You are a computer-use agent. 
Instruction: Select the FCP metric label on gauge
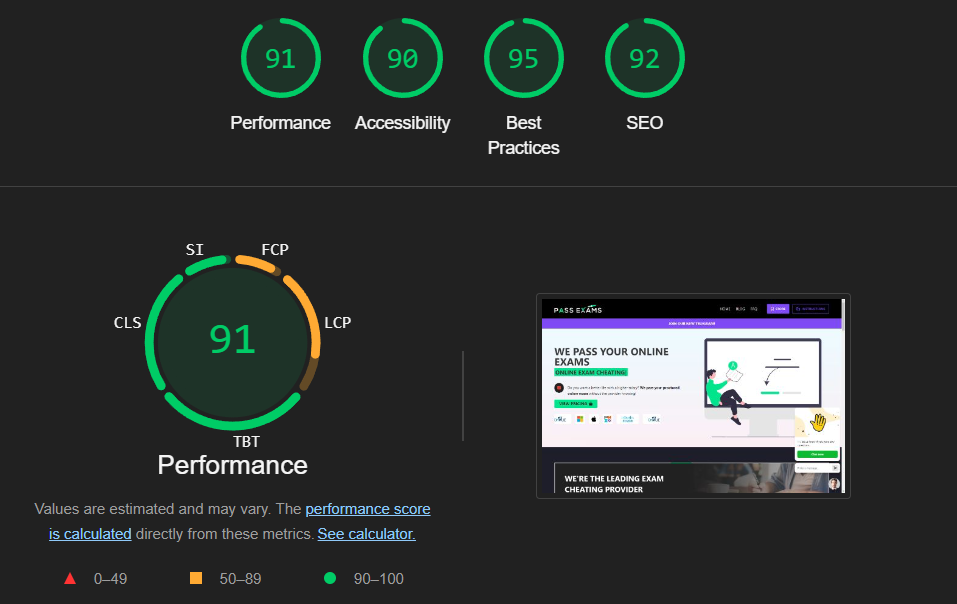tap(275, 250)
